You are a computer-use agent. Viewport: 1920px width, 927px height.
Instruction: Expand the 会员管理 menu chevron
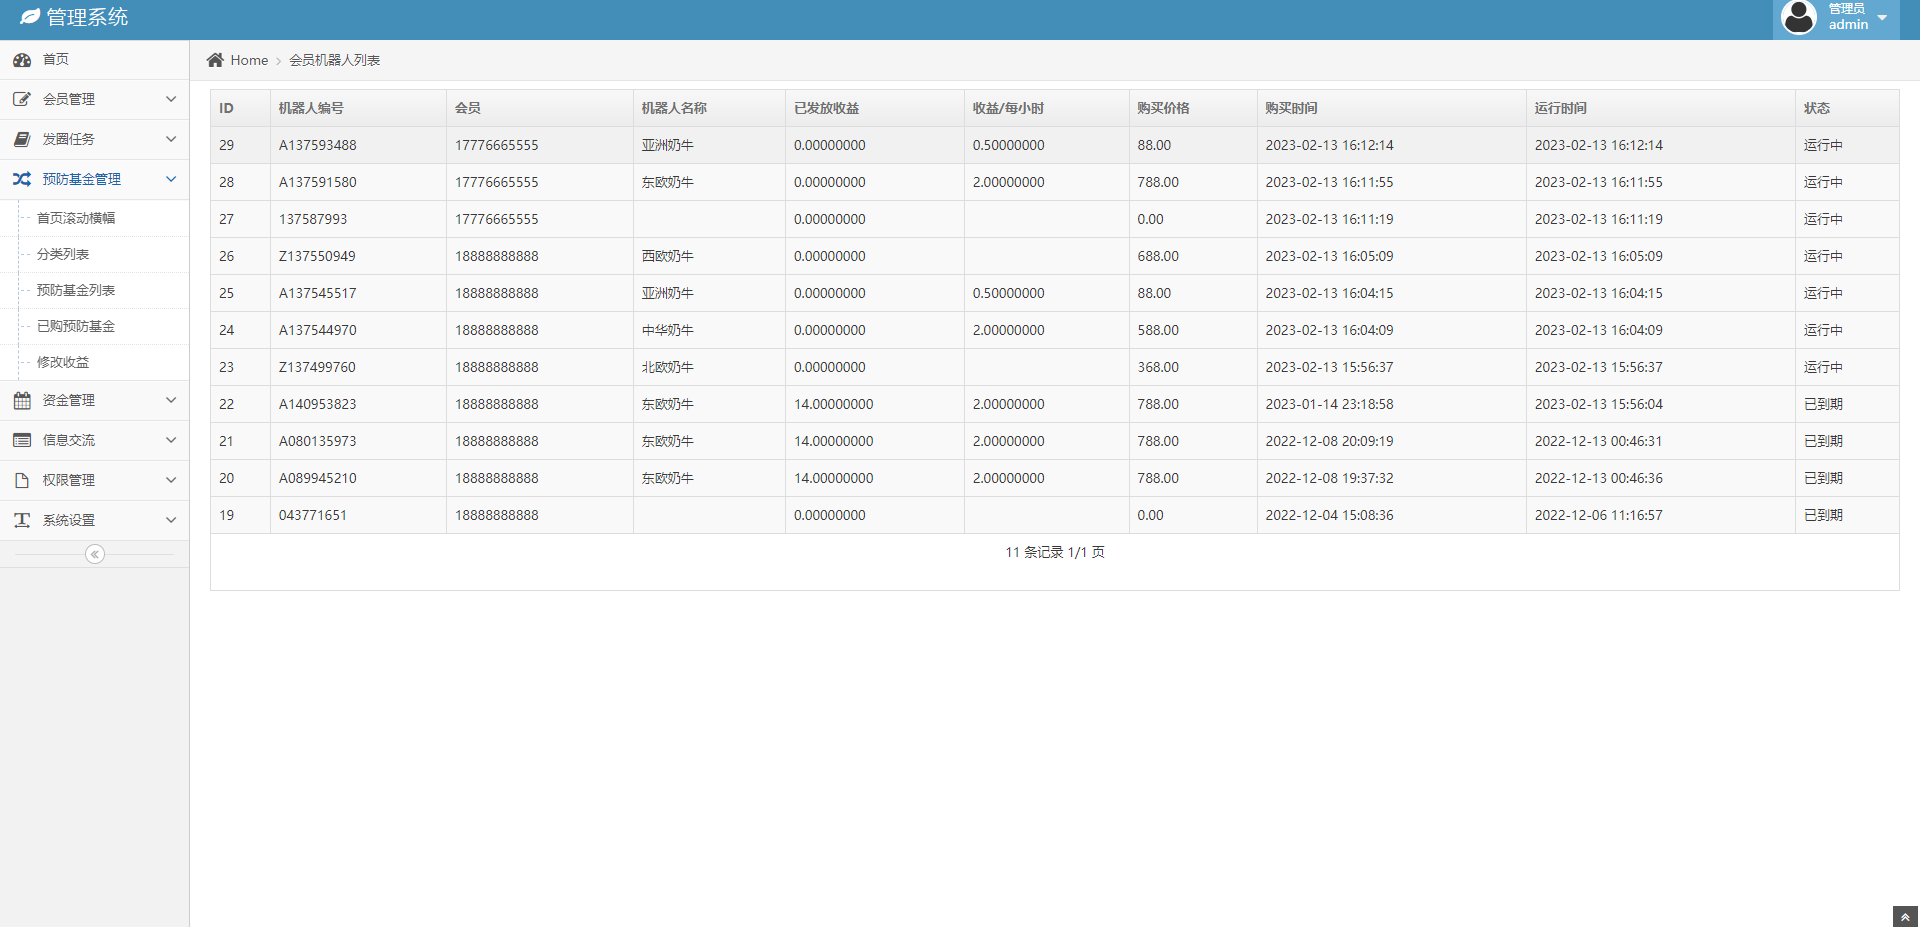(x=171, y=99)
